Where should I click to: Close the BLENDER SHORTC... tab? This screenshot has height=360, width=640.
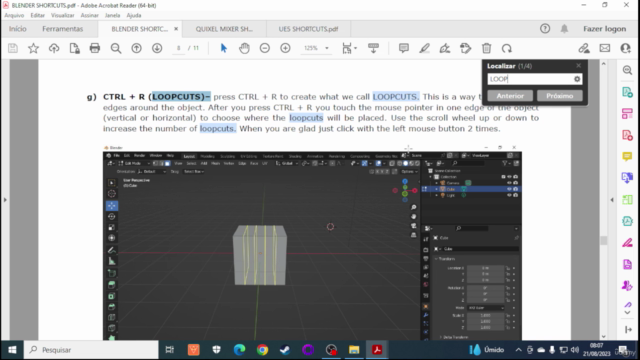pos(176,29)
